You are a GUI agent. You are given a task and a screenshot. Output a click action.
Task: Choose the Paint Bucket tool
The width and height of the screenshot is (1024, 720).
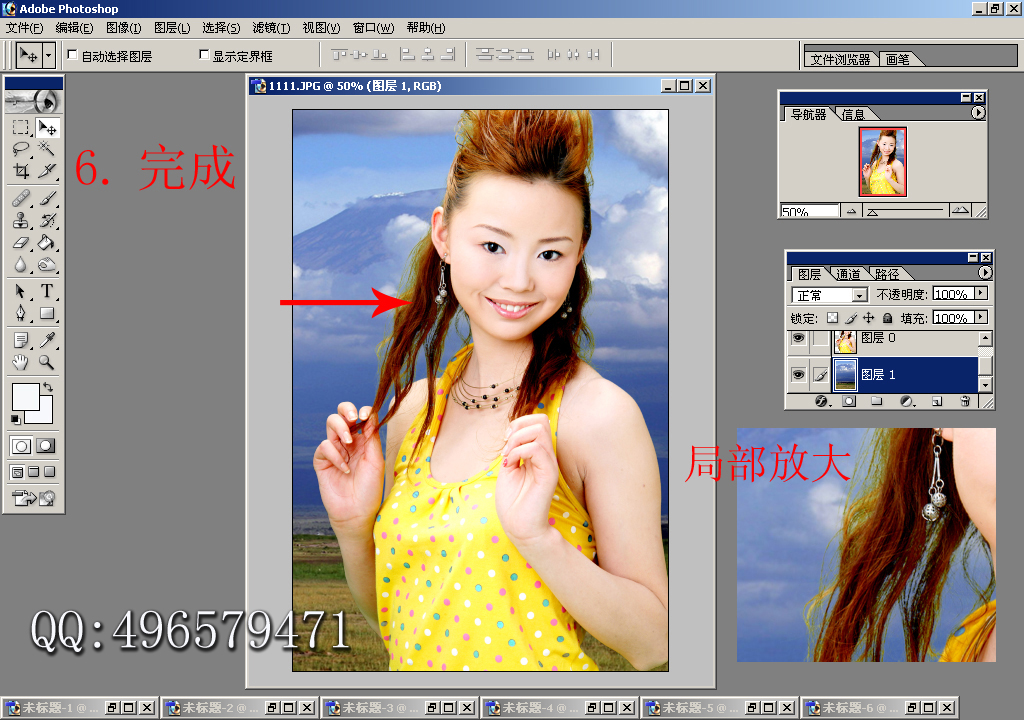(46, 242)
